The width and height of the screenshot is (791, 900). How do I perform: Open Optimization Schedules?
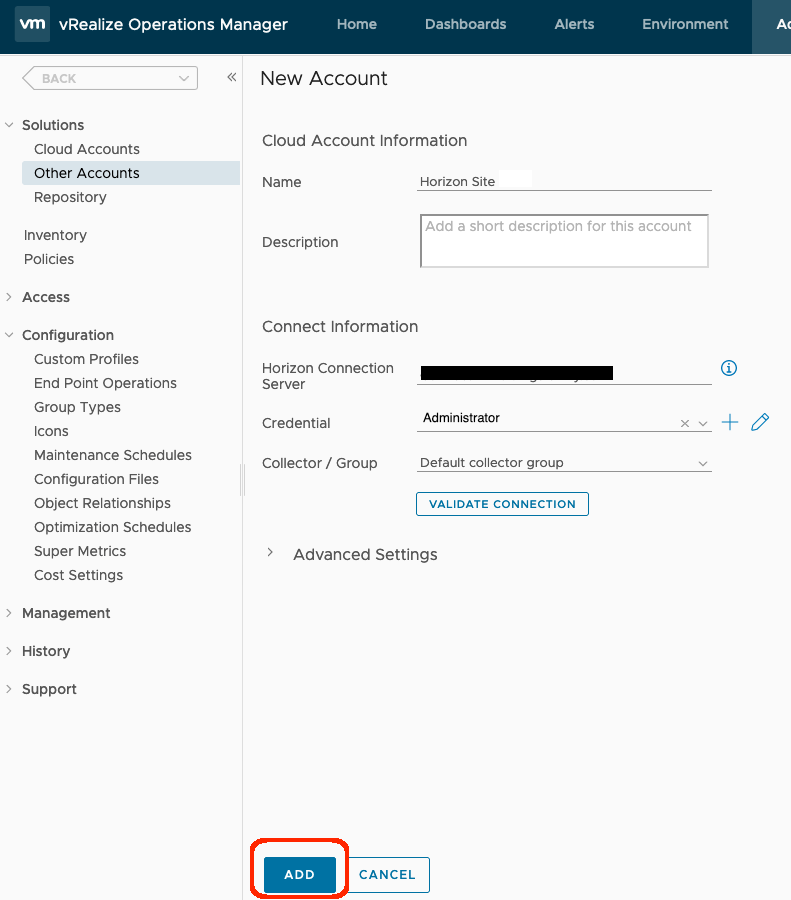[113, 527]
